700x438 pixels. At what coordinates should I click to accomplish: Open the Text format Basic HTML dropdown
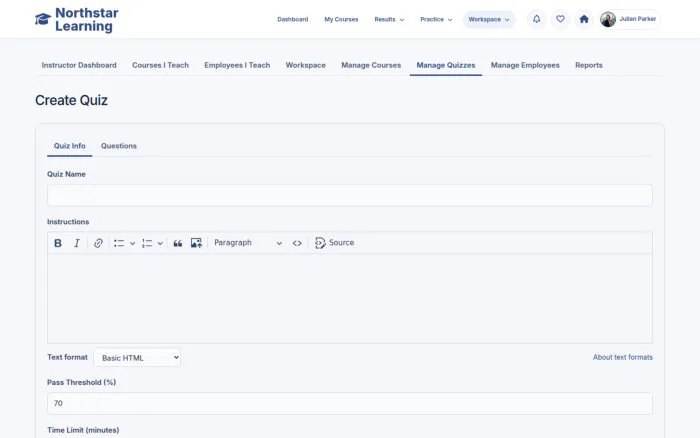click(x=137, y=358)
